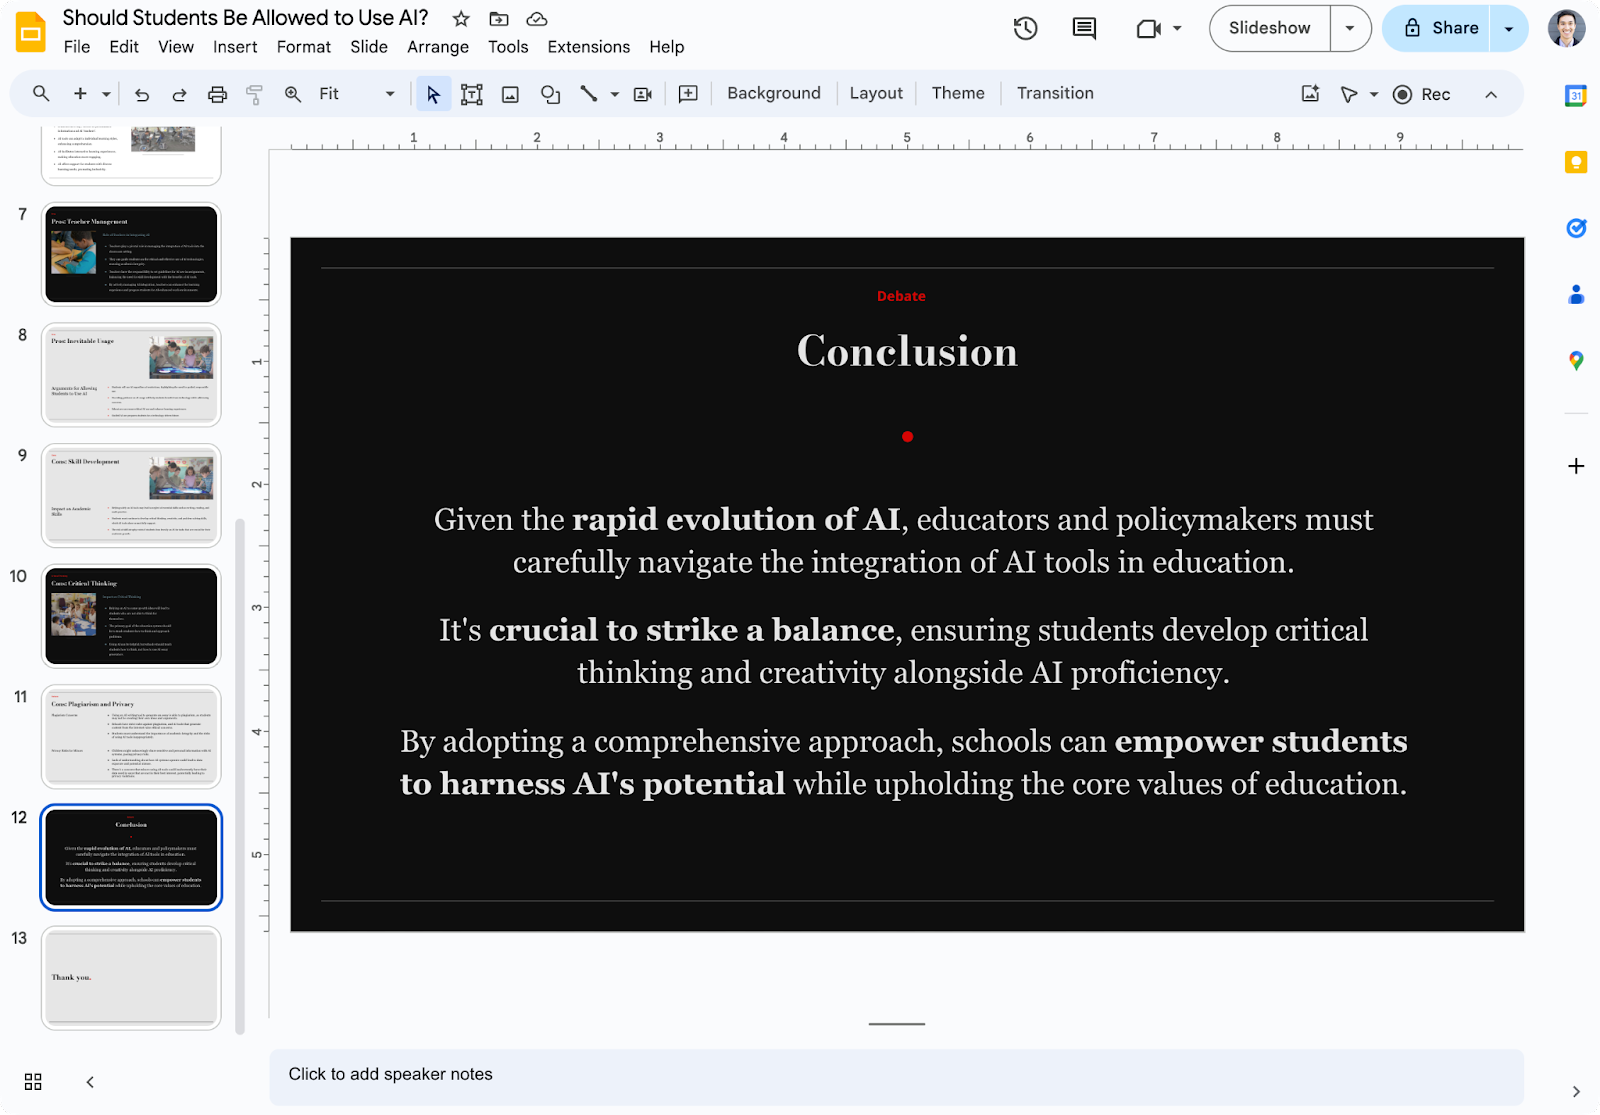Viewport: 1600px width, 1115px height.
Task: Star the presentation
Action: [x=460, y=17]
